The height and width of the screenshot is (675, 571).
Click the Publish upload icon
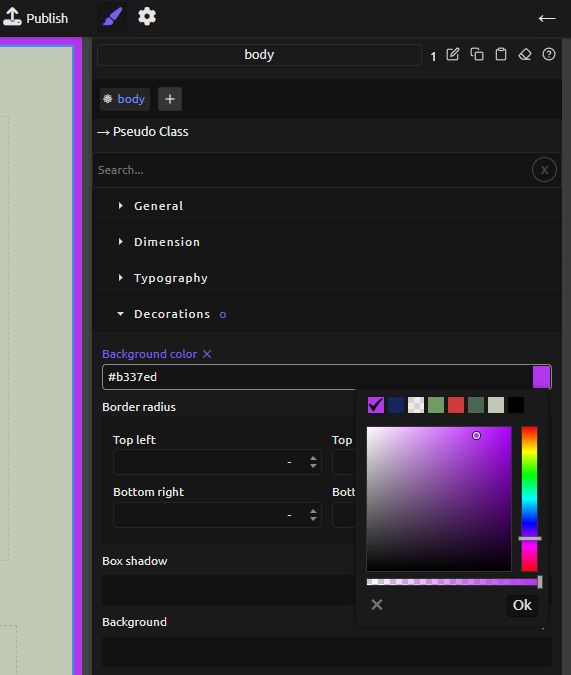click(12, 17)
